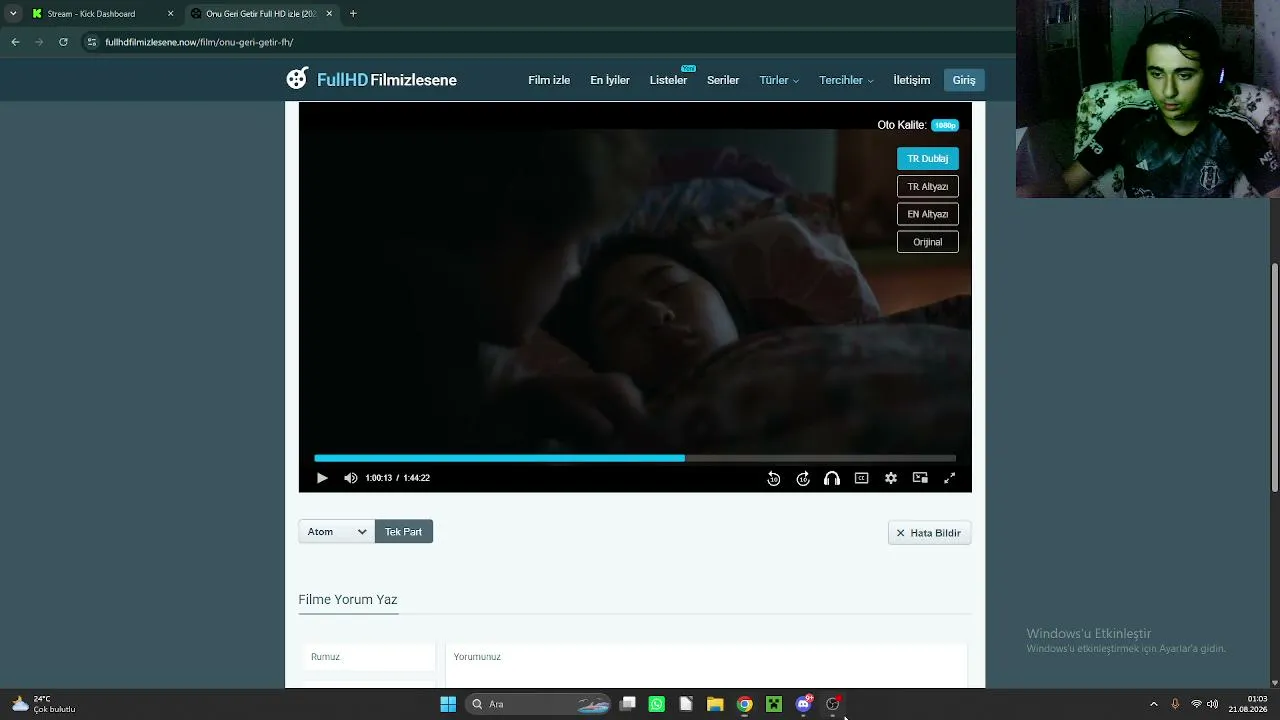Screen dimensions: 1280x720
Task: Open the Wi-Fi network settings icon
Action: click(1196, 704)
